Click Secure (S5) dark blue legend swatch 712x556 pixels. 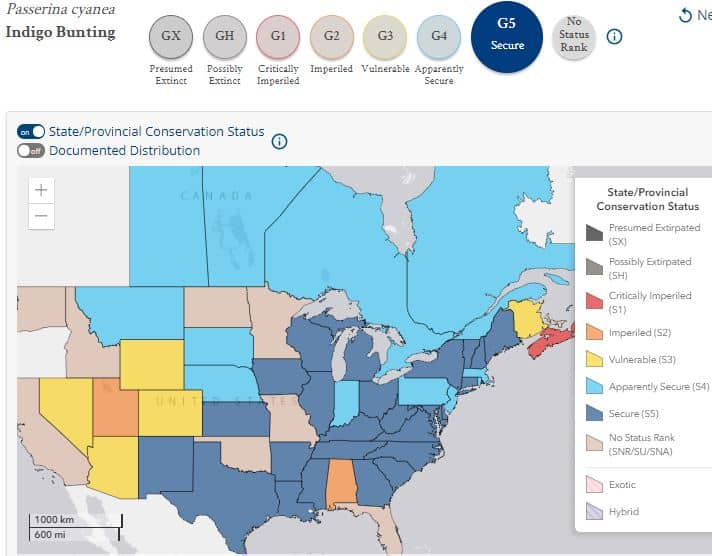click(594, 413)
